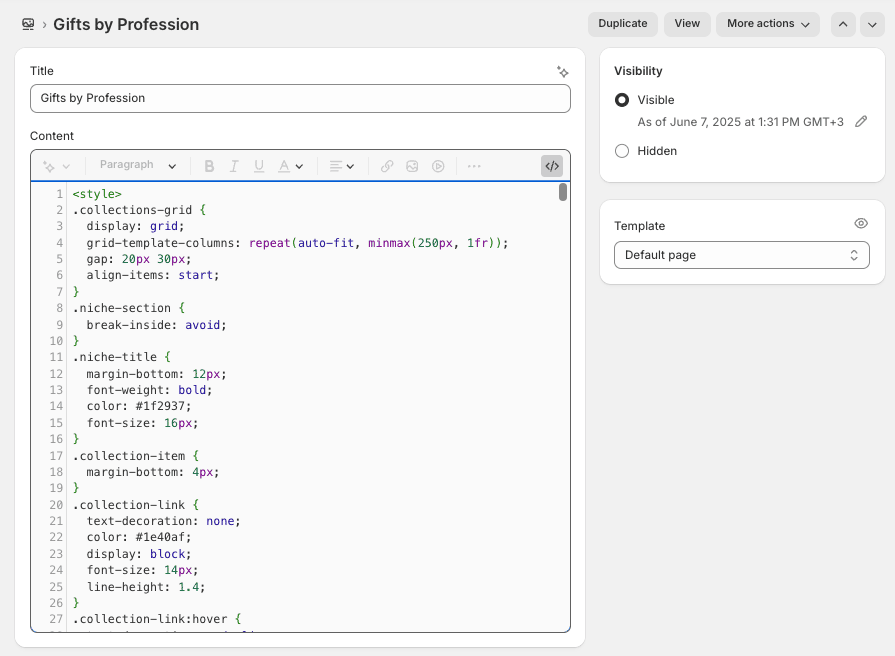The width and height of the screenshot is (895, 656).
Task: Toggle bold formatting in the editor toolbar
Action: pyautogui.click(x=209, y=166)
